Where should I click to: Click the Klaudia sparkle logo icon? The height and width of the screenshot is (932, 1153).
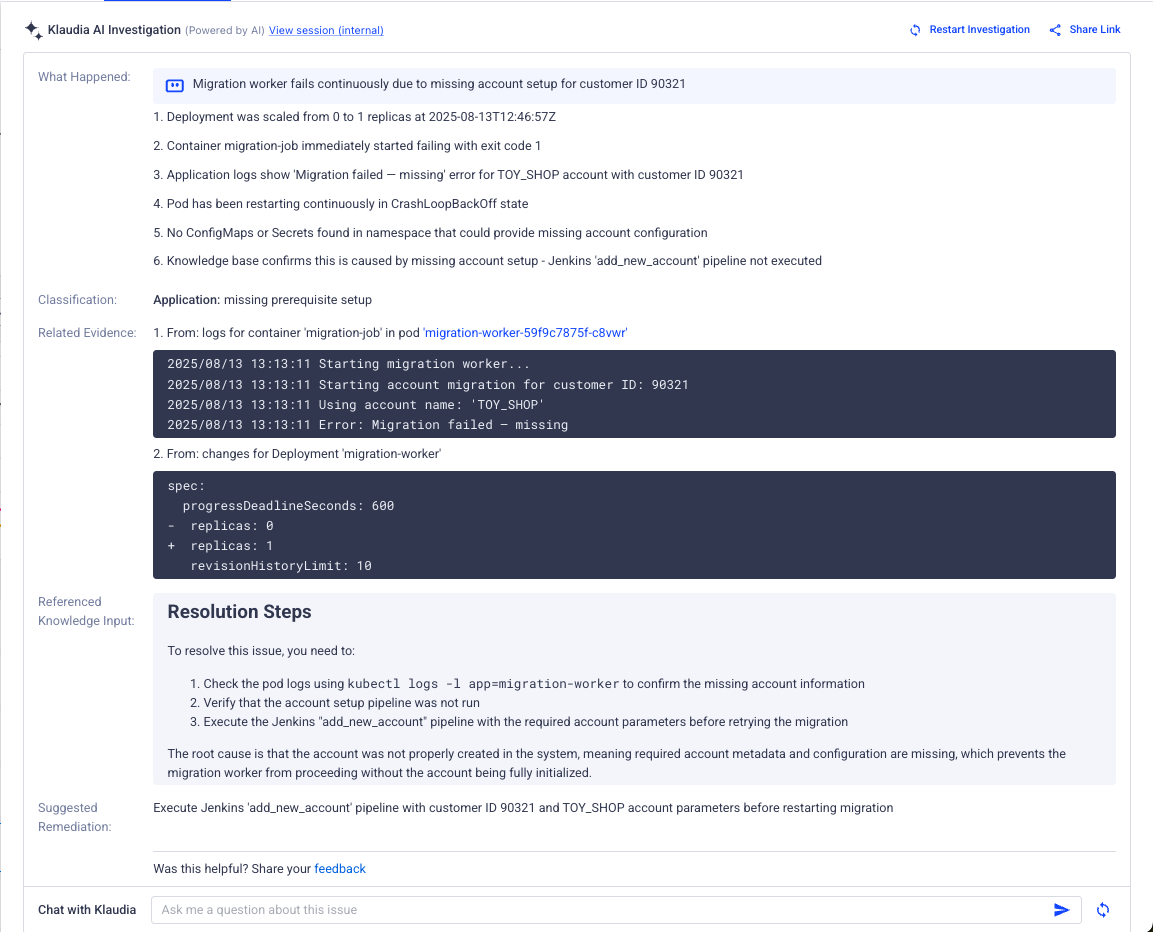tap(34, 30)
